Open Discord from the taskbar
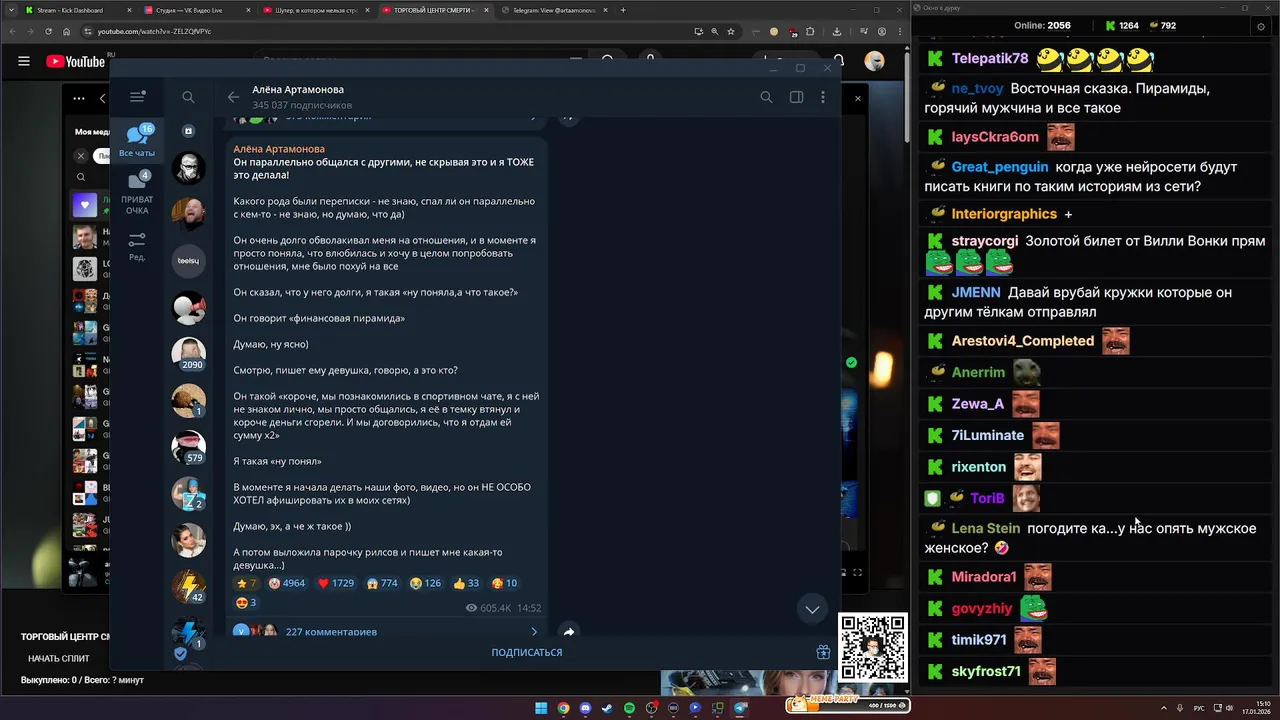 [x=585, y=708]
